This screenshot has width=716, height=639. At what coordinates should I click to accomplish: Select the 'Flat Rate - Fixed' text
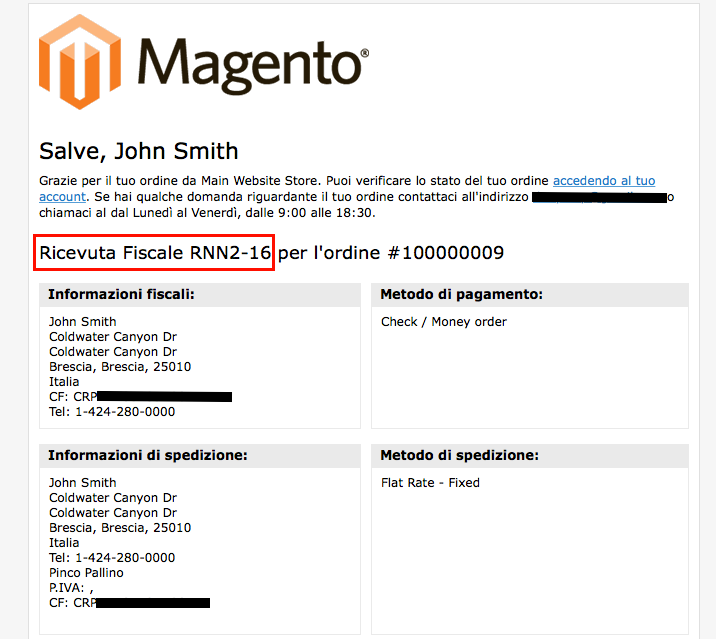pos(430,483)
